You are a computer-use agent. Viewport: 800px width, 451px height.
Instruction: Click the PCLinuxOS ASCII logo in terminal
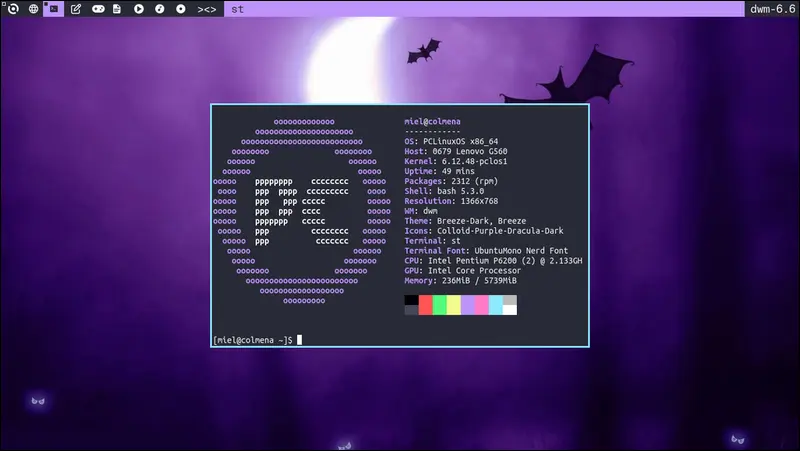click(302, 211)
